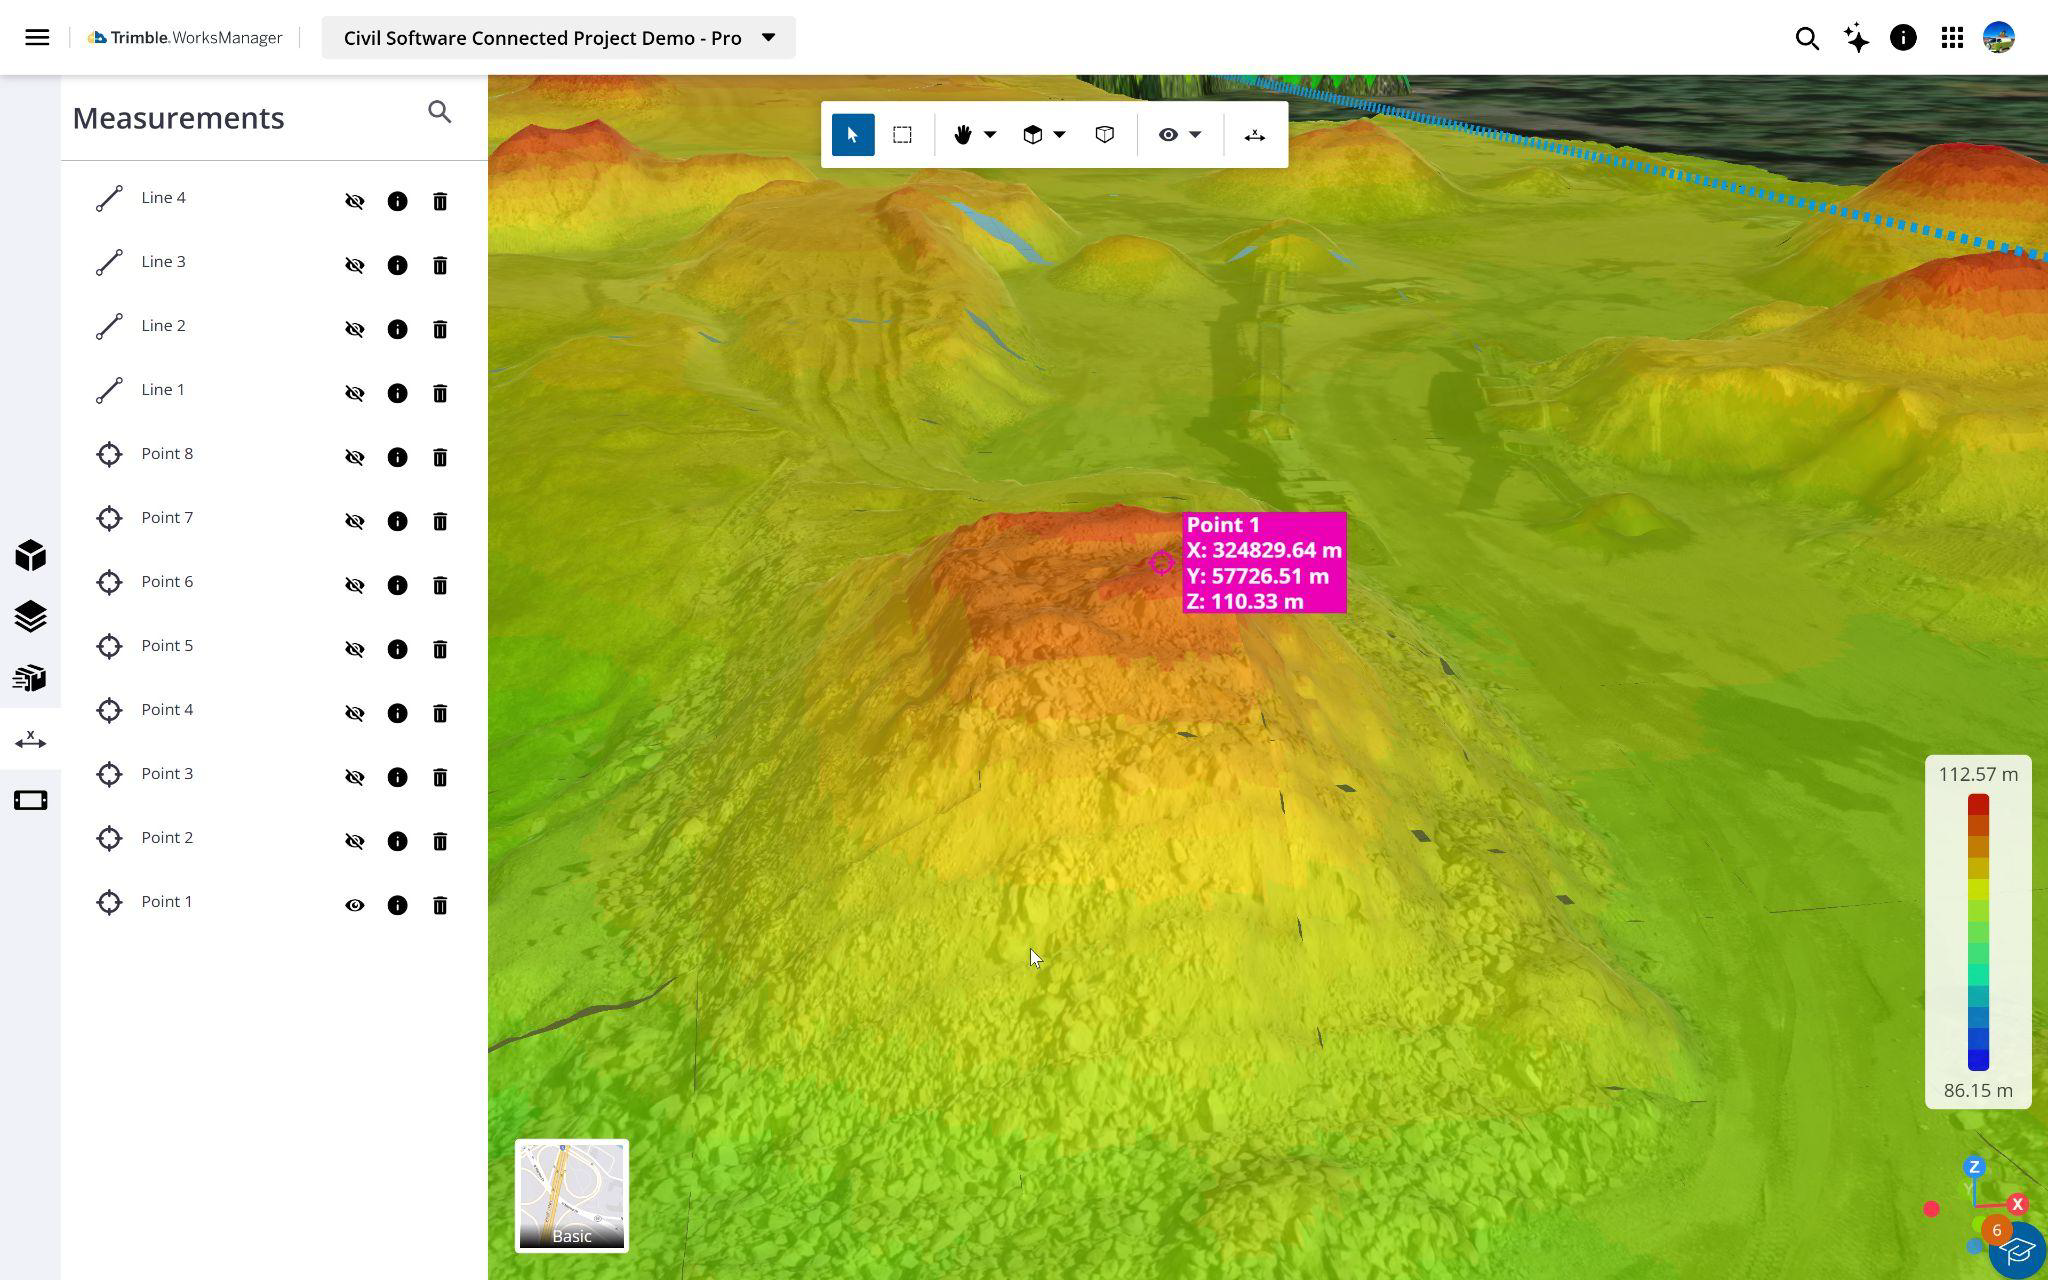Expand the visibility options dropdown in toolbar

(x=1197, y=134)
